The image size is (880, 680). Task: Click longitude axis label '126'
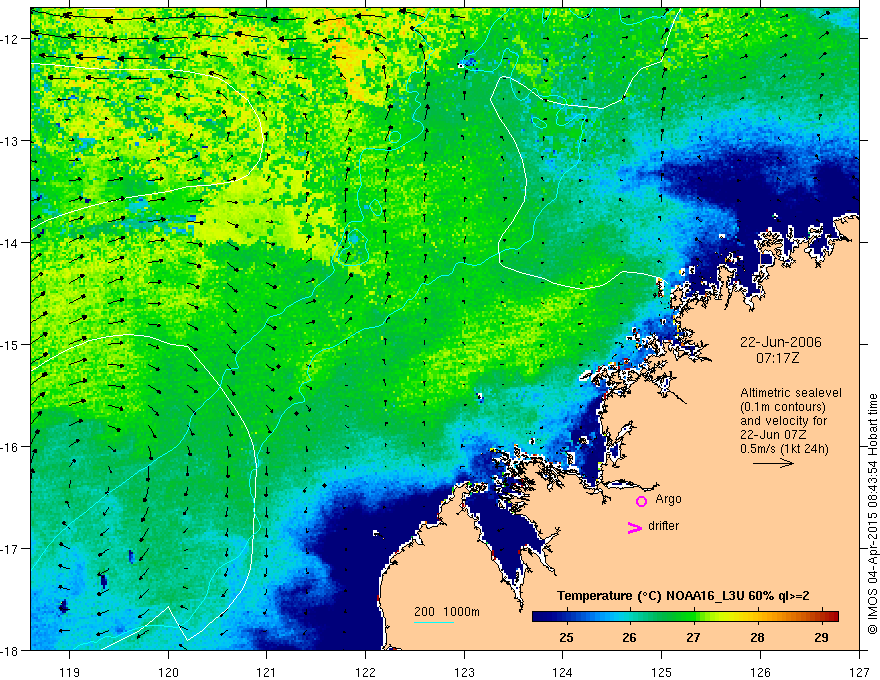coord(760,672)
